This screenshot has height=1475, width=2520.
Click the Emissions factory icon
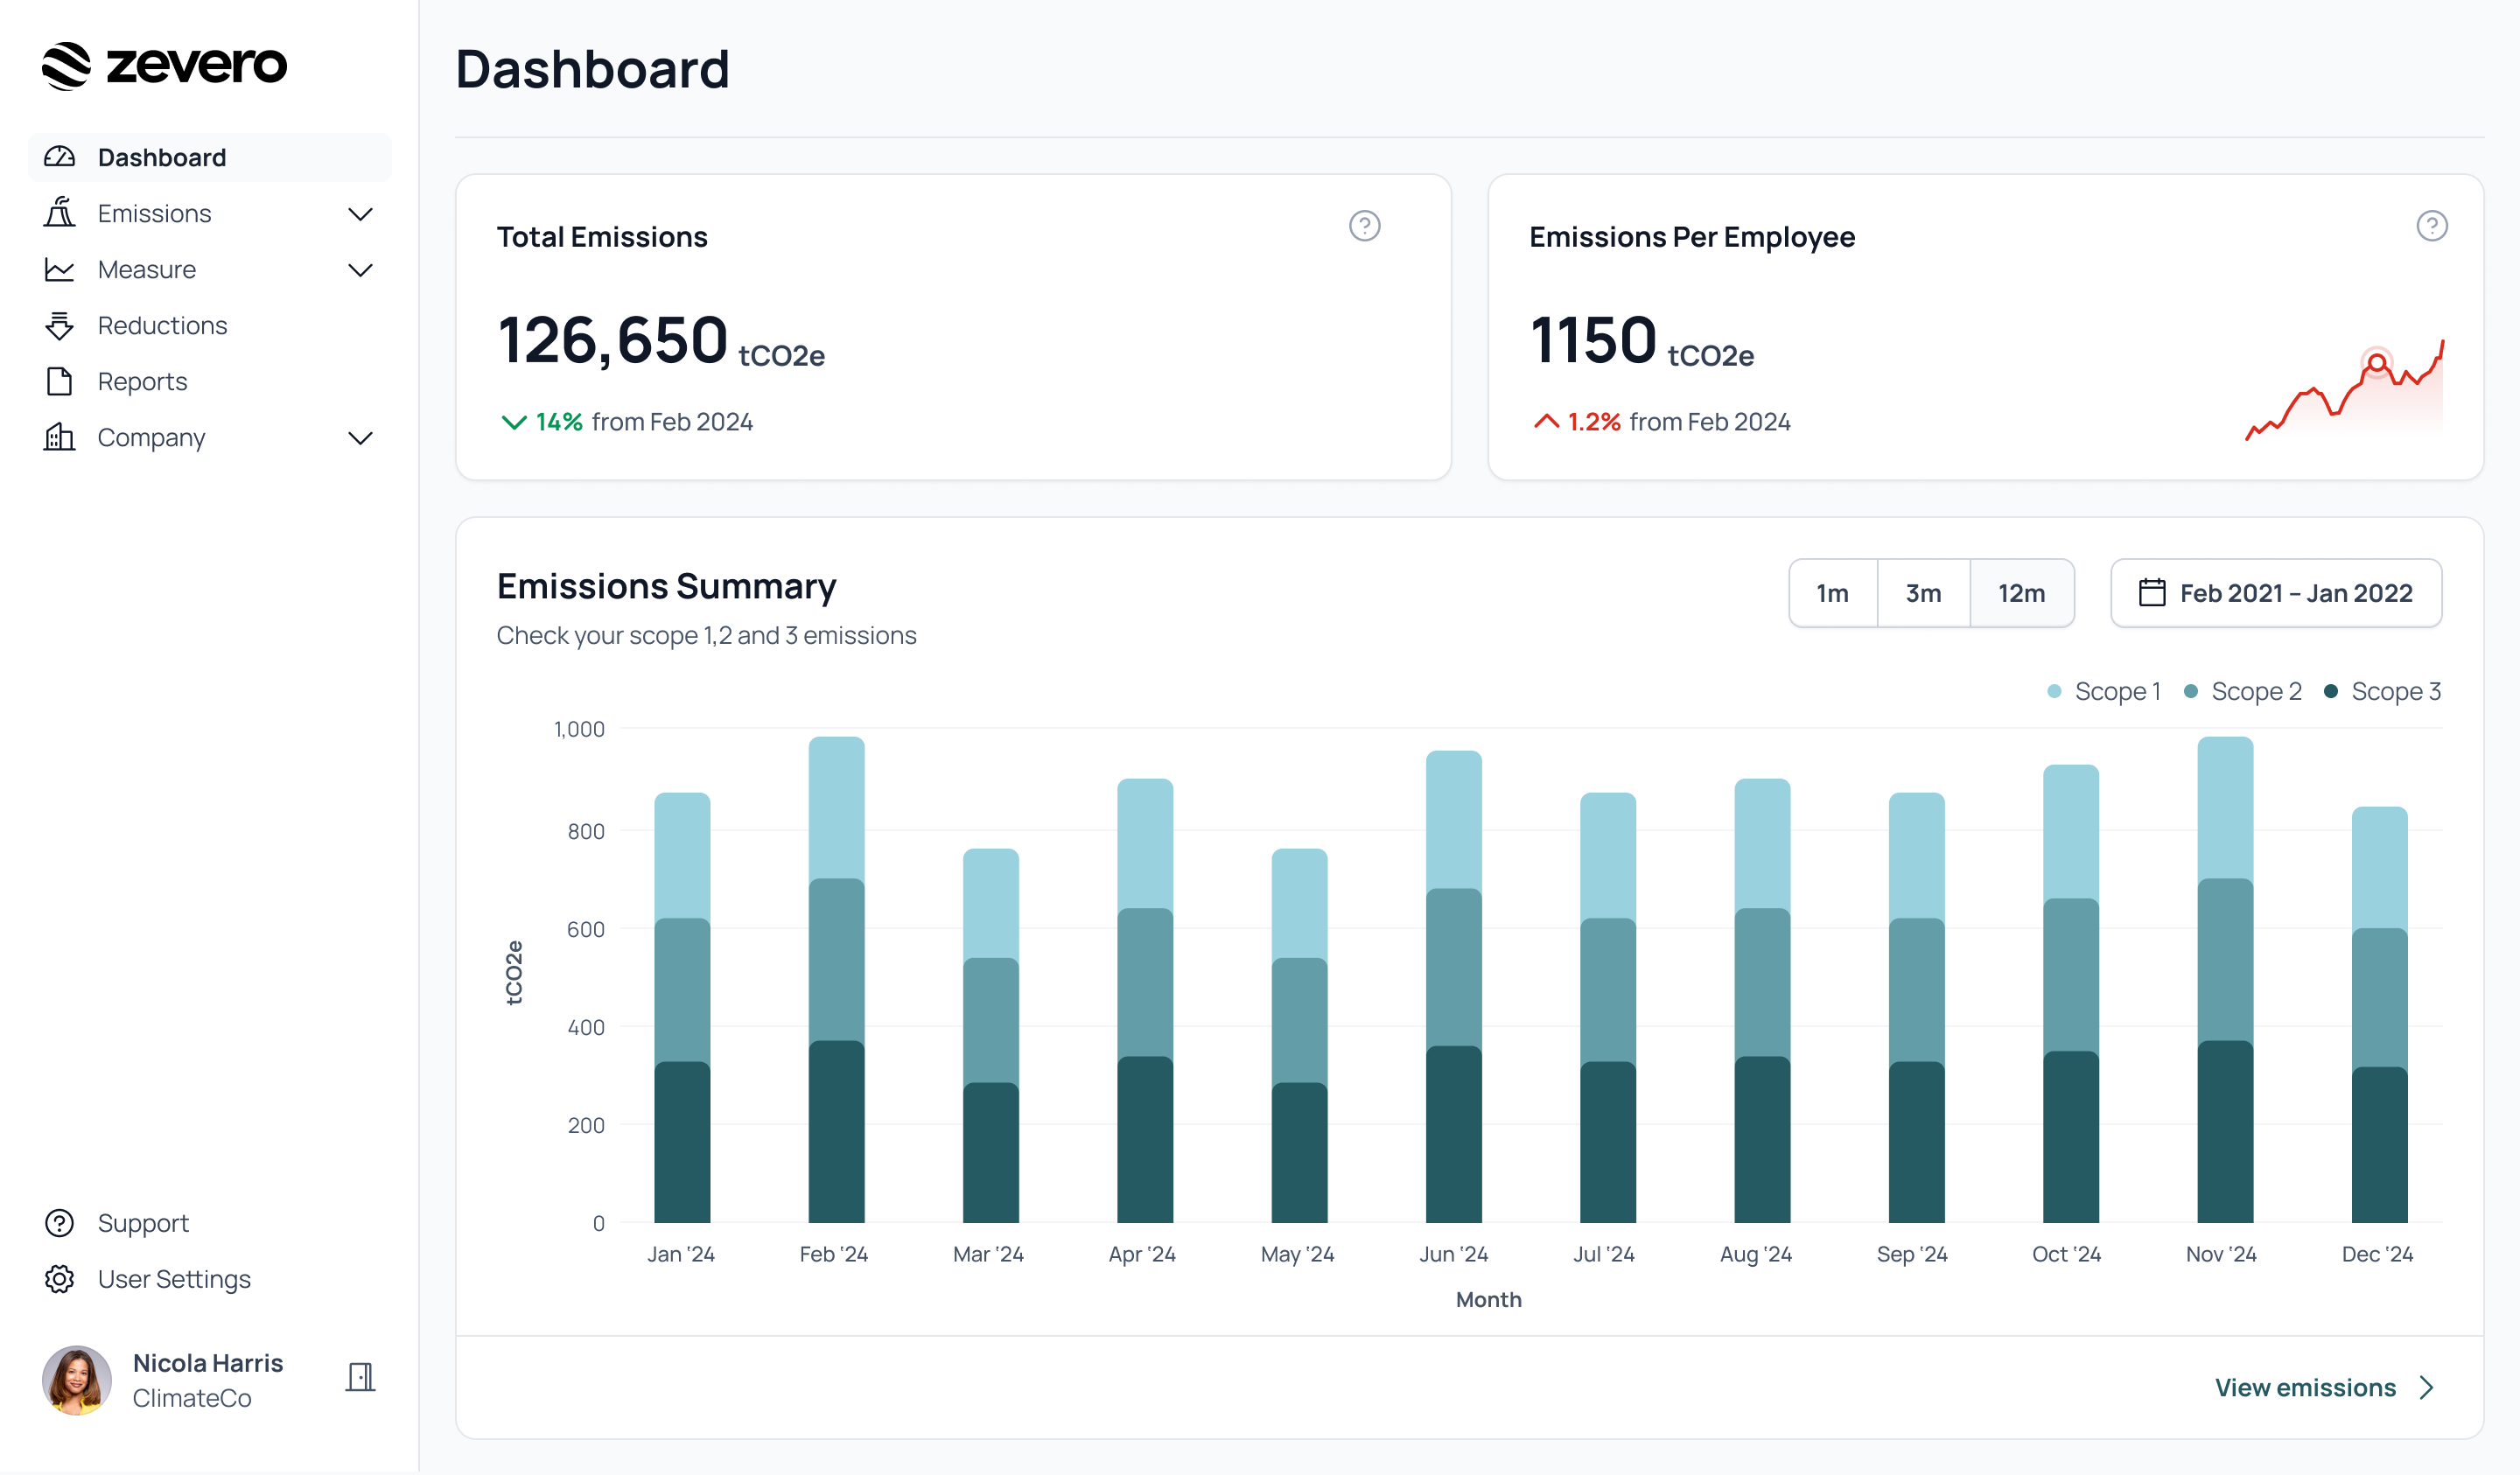(60, 213)
